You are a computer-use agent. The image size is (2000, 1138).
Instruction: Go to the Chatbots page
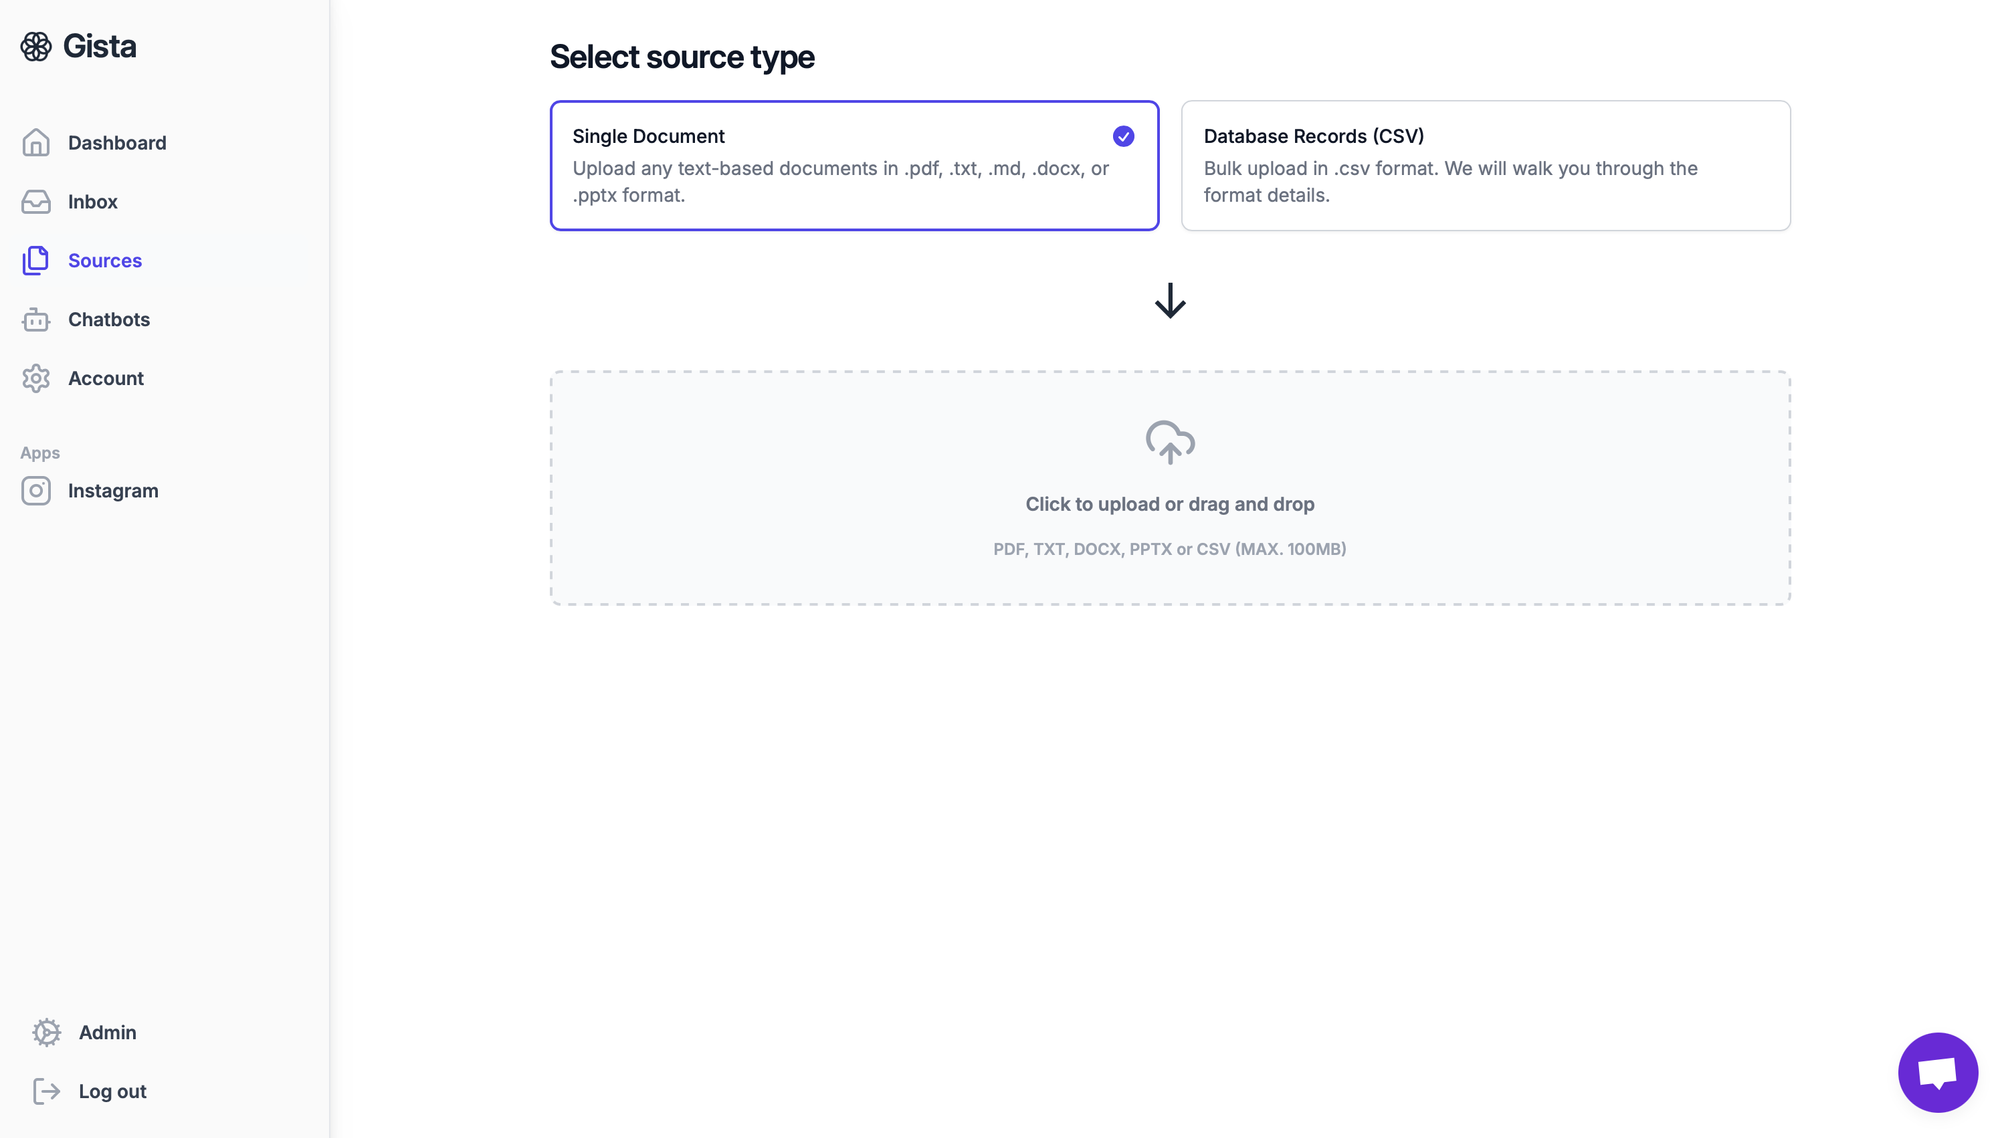[109, 320]
